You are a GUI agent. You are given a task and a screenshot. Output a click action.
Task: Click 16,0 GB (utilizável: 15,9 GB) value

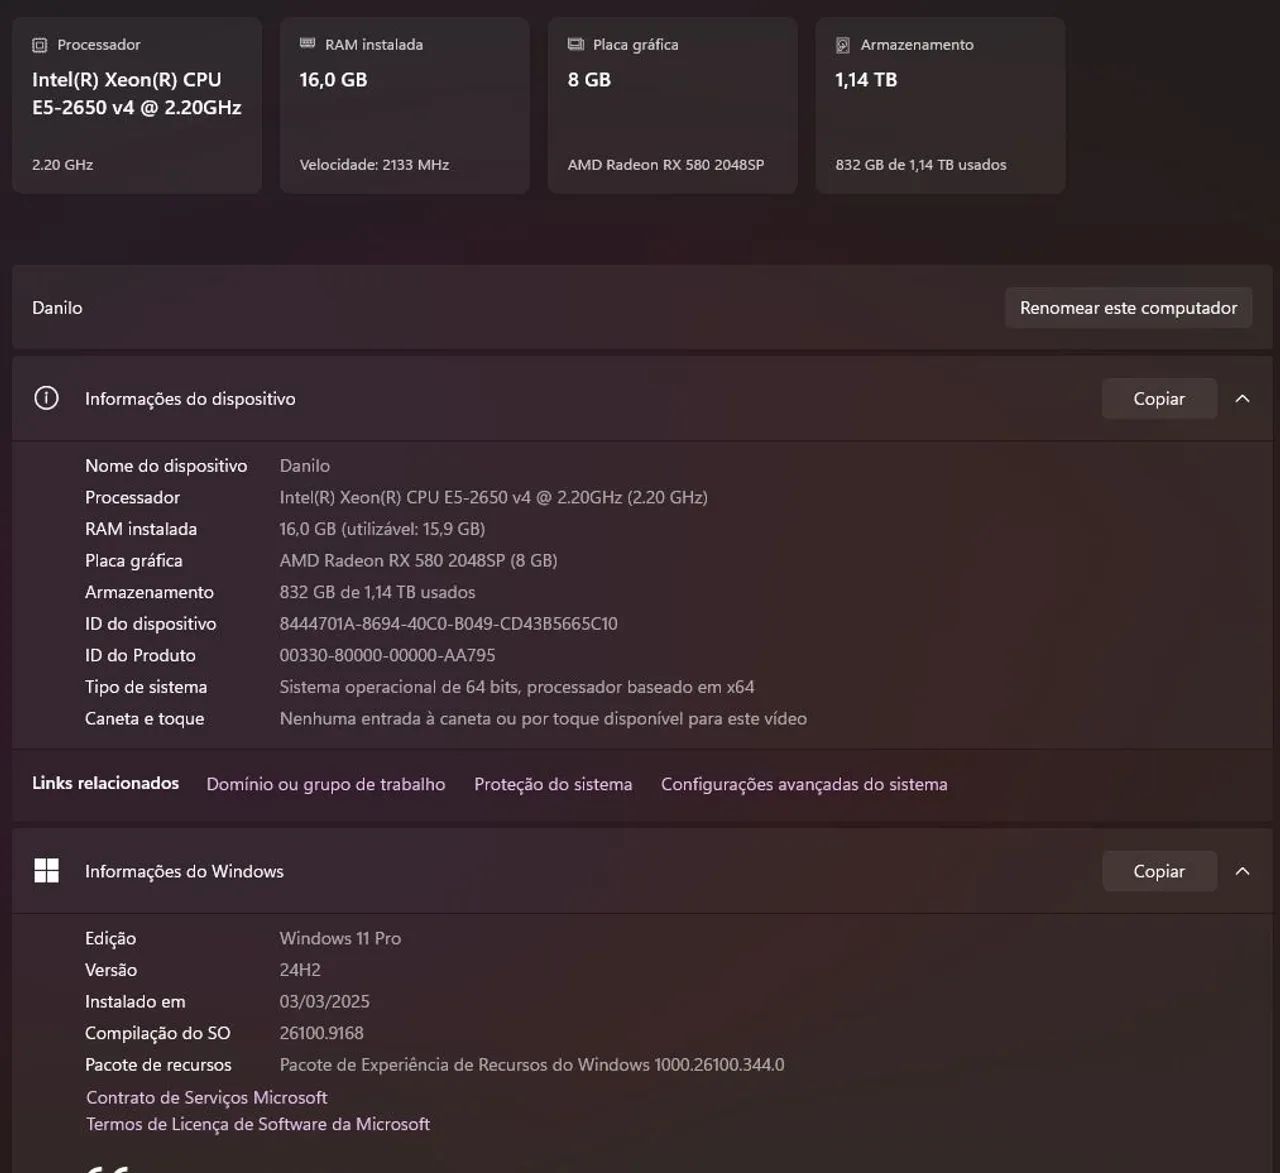pos(382,529)
